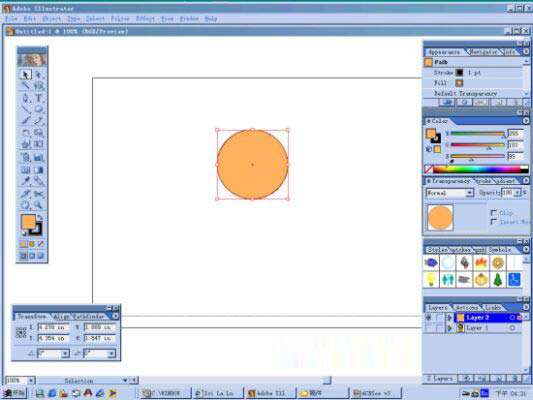Select the Ellipse tool
Screen dimensions: 533x400
(x=39, y=109)
